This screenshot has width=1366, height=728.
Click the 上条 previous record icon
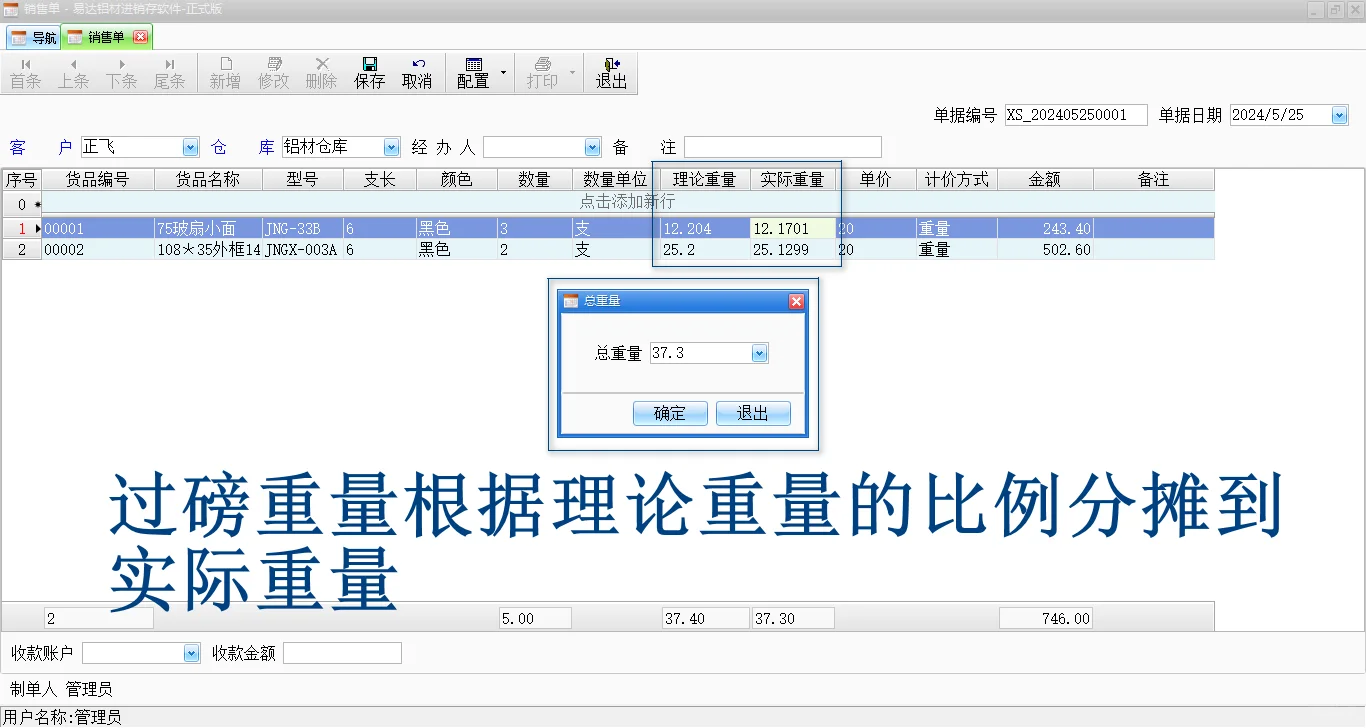[x=73, y=72]
